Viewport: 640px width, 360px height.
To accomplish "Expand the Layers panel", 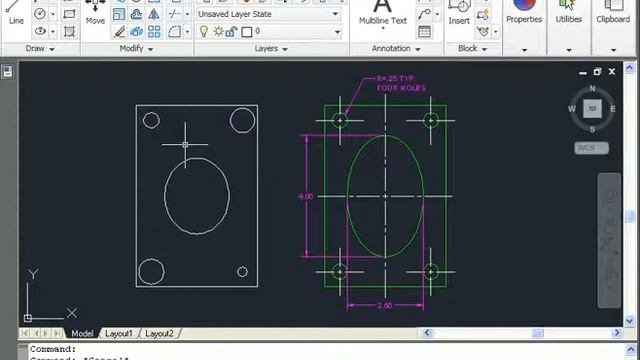I will [271, 49].
